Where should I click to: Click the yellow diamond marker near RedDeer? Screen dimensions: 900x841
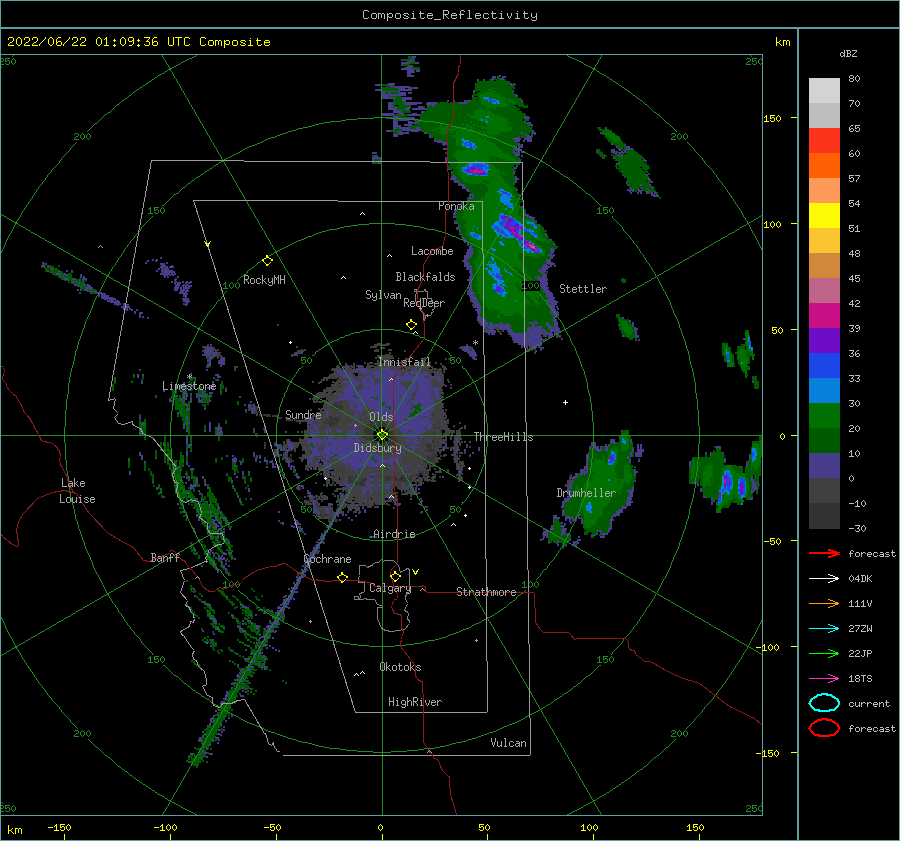pyautogui.click(x=412, y=325)
